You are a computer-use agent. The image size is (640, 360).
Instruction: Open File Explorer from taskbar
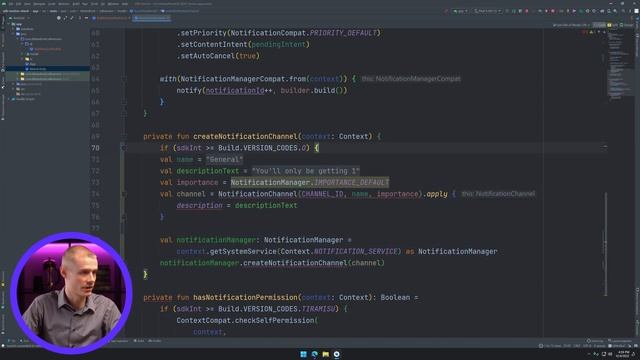point(325,354)
